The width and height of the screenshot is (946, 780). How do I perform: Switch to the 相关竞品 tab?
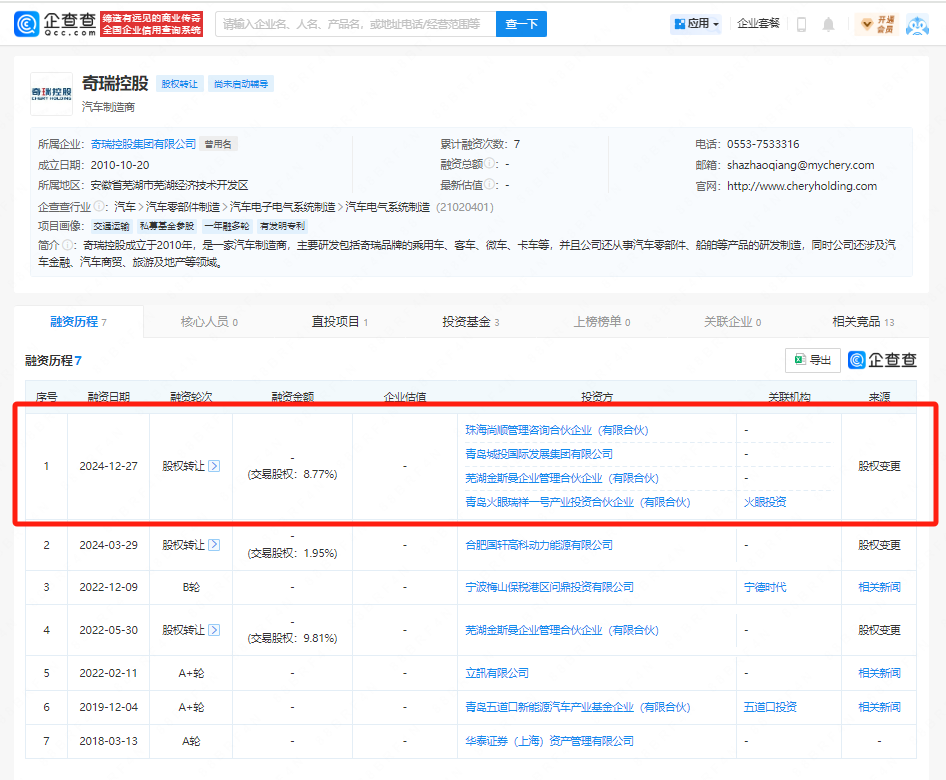coord(862,322)
